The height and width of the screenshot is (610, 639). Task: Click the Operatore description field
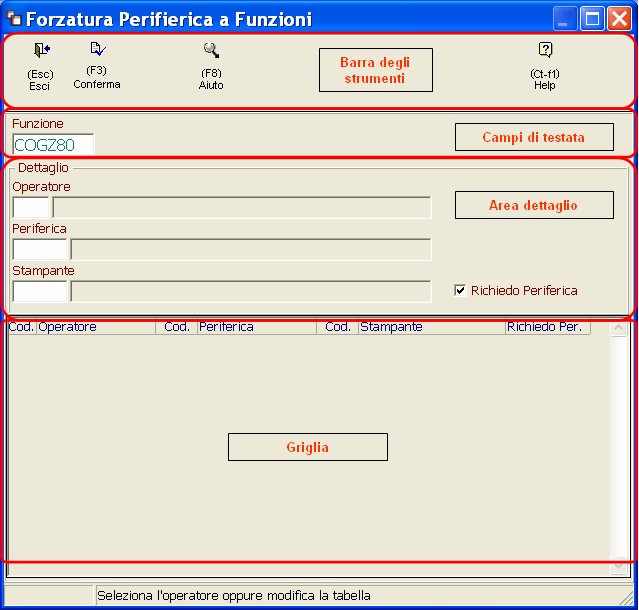coord(242,207)
